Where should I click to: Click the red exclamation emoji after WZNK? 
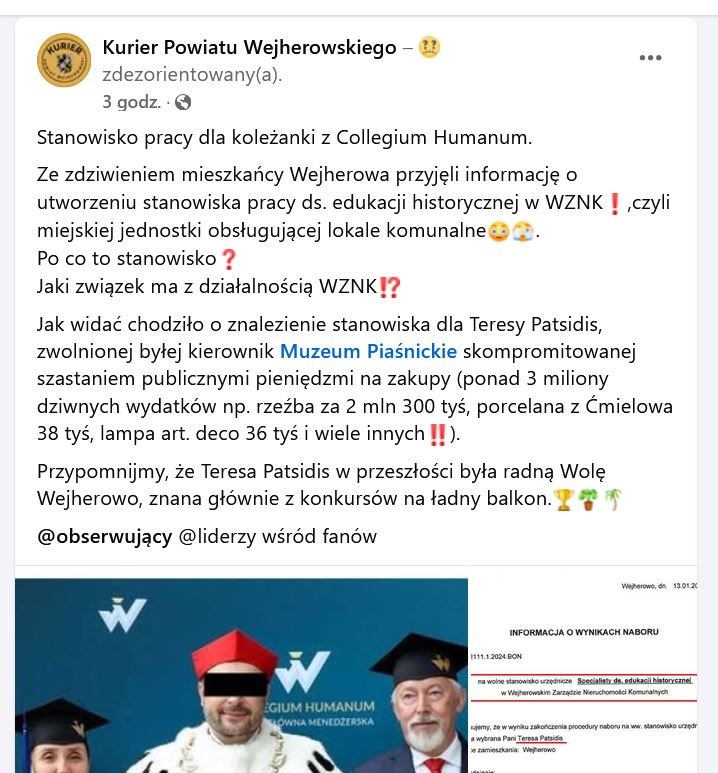(614, 204)
